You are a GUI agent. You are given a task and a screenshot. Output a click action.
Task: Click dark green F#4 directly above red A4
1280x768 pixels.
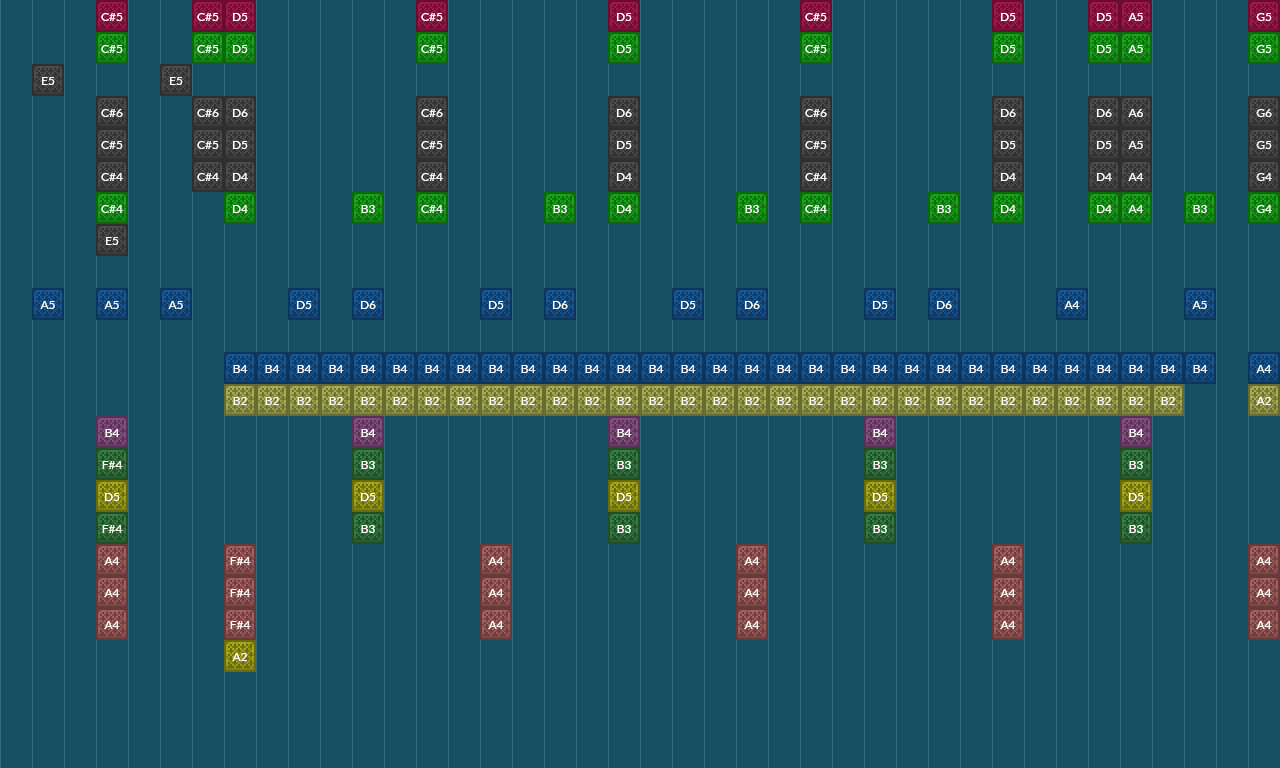pos(112,528)
